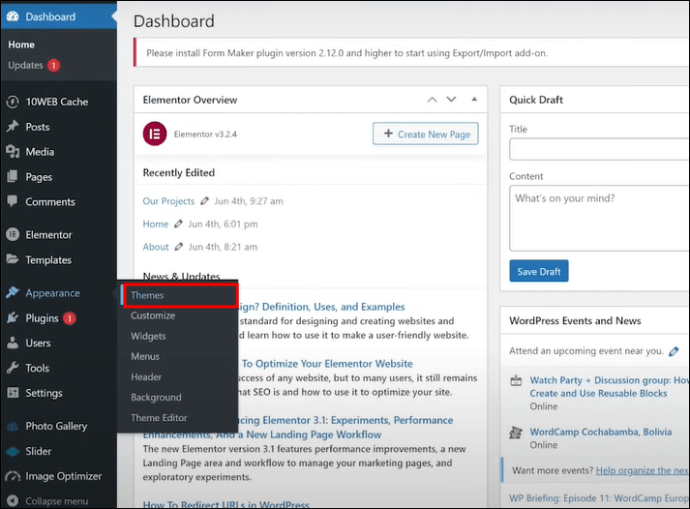Click the pencil icon beside Home page
Viewport: 690px width, 509px height.
coord(178,224)
